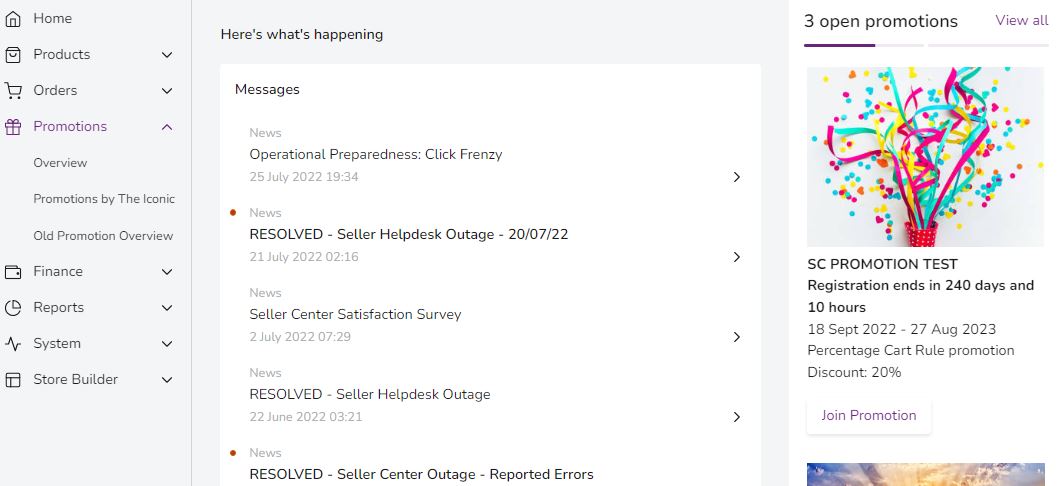Click the Home house icon
This screenshot has height=486, width=1060.
pos(13,19)
